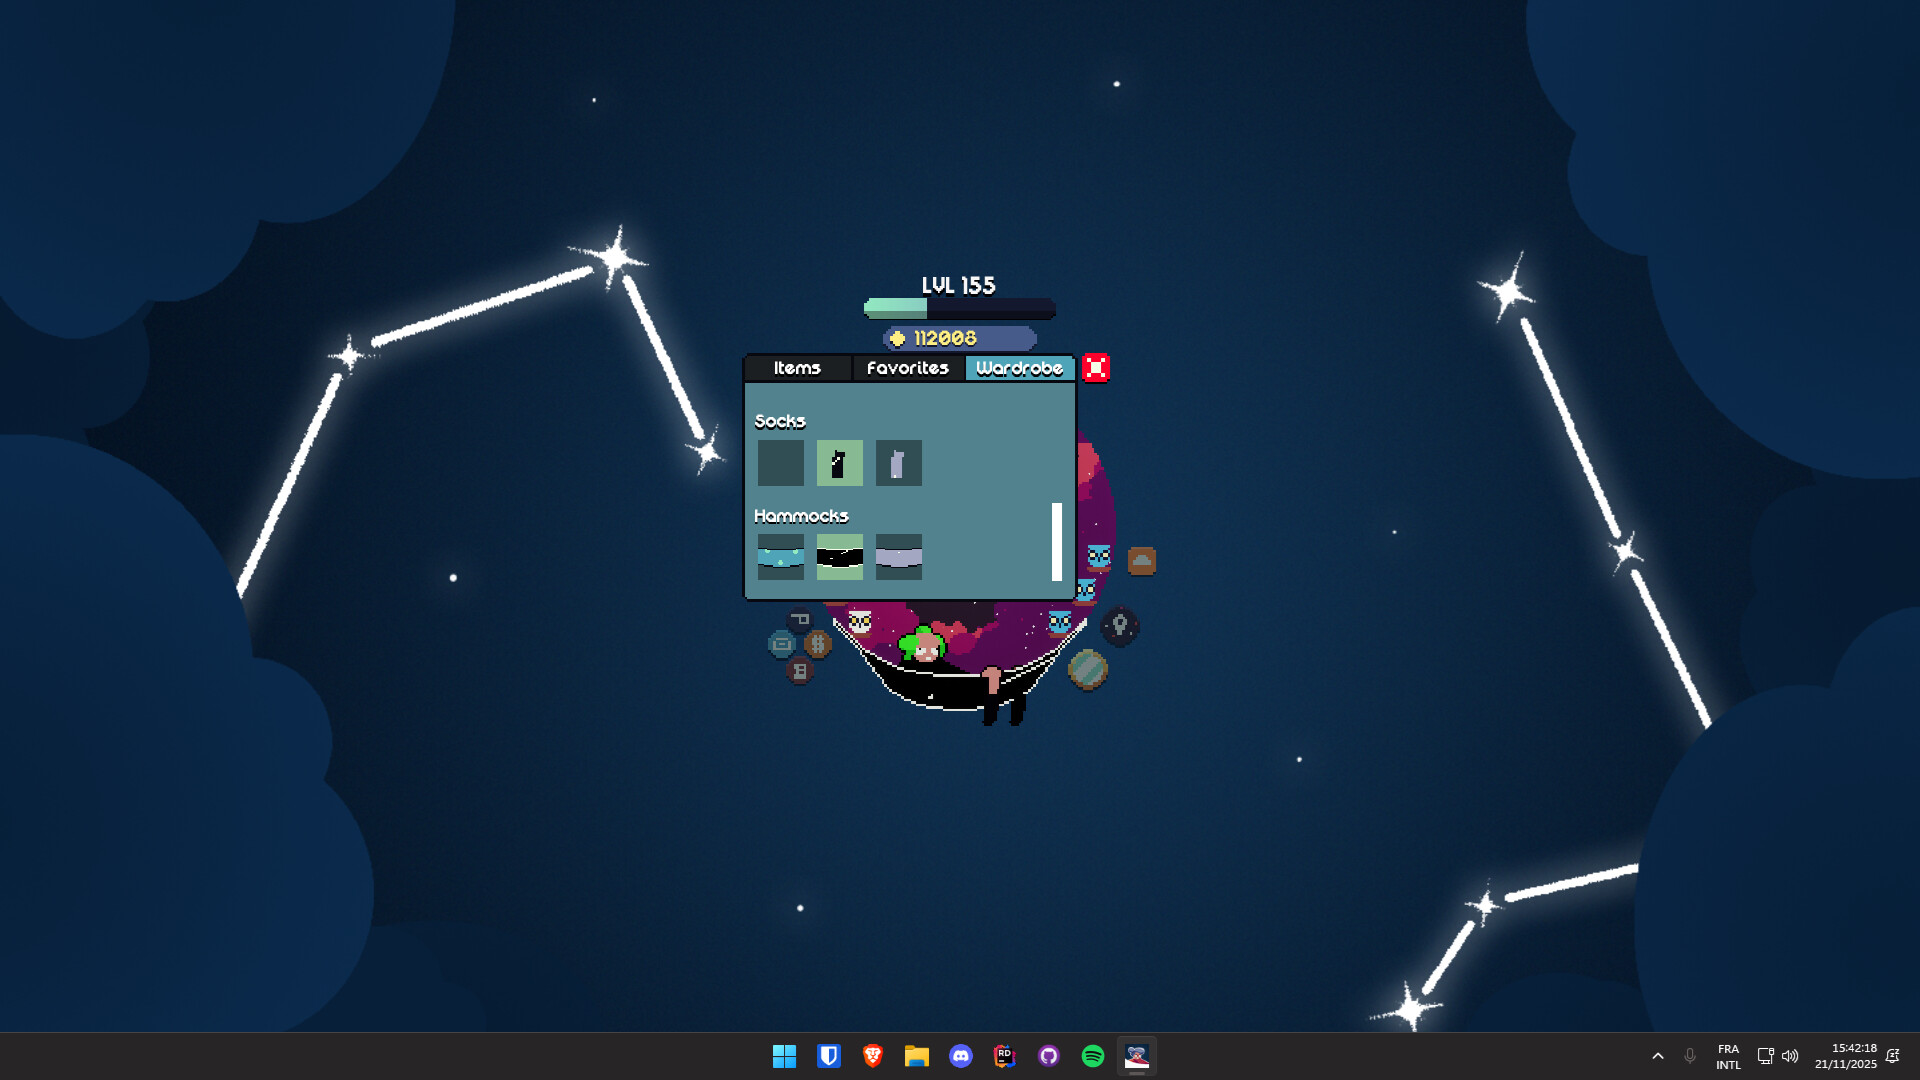Screen dimensions: 1920x1080
Task: Click the wardrobe panel scrollbar
Action: point(1057,540)
